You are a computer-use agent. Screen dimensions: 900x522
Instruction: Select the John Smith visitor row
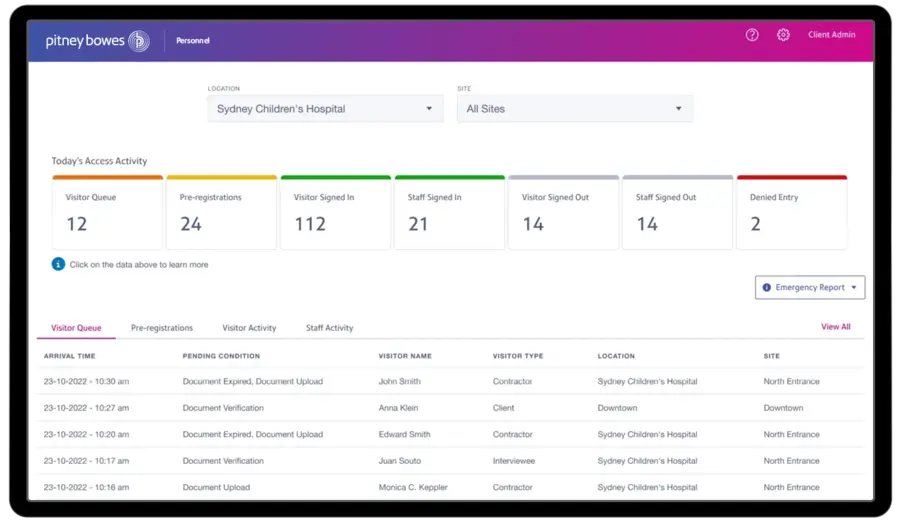pos(400,382)
